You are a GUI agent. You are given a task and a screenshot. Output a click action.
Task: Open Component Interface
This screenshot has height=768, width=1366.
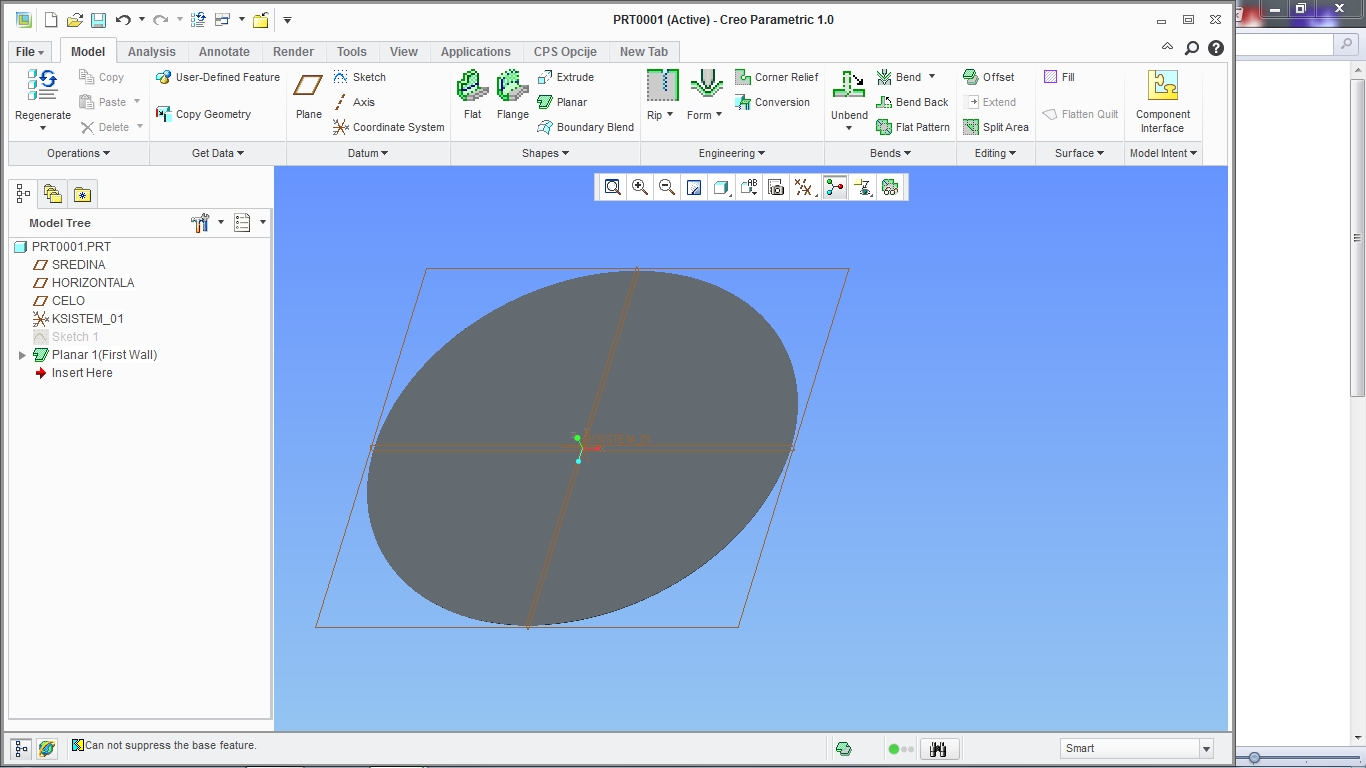[x=1162, y=101]
